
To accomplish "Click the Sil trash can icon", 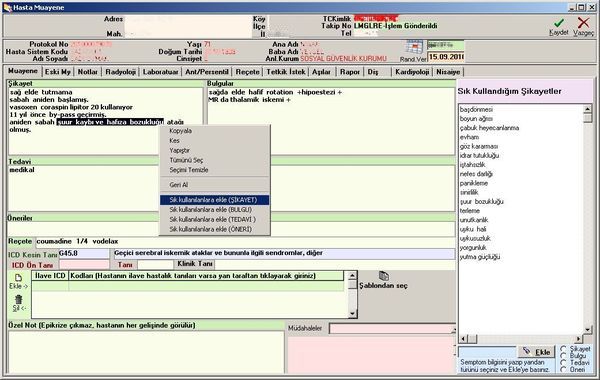I will click(x=18, y=299).
